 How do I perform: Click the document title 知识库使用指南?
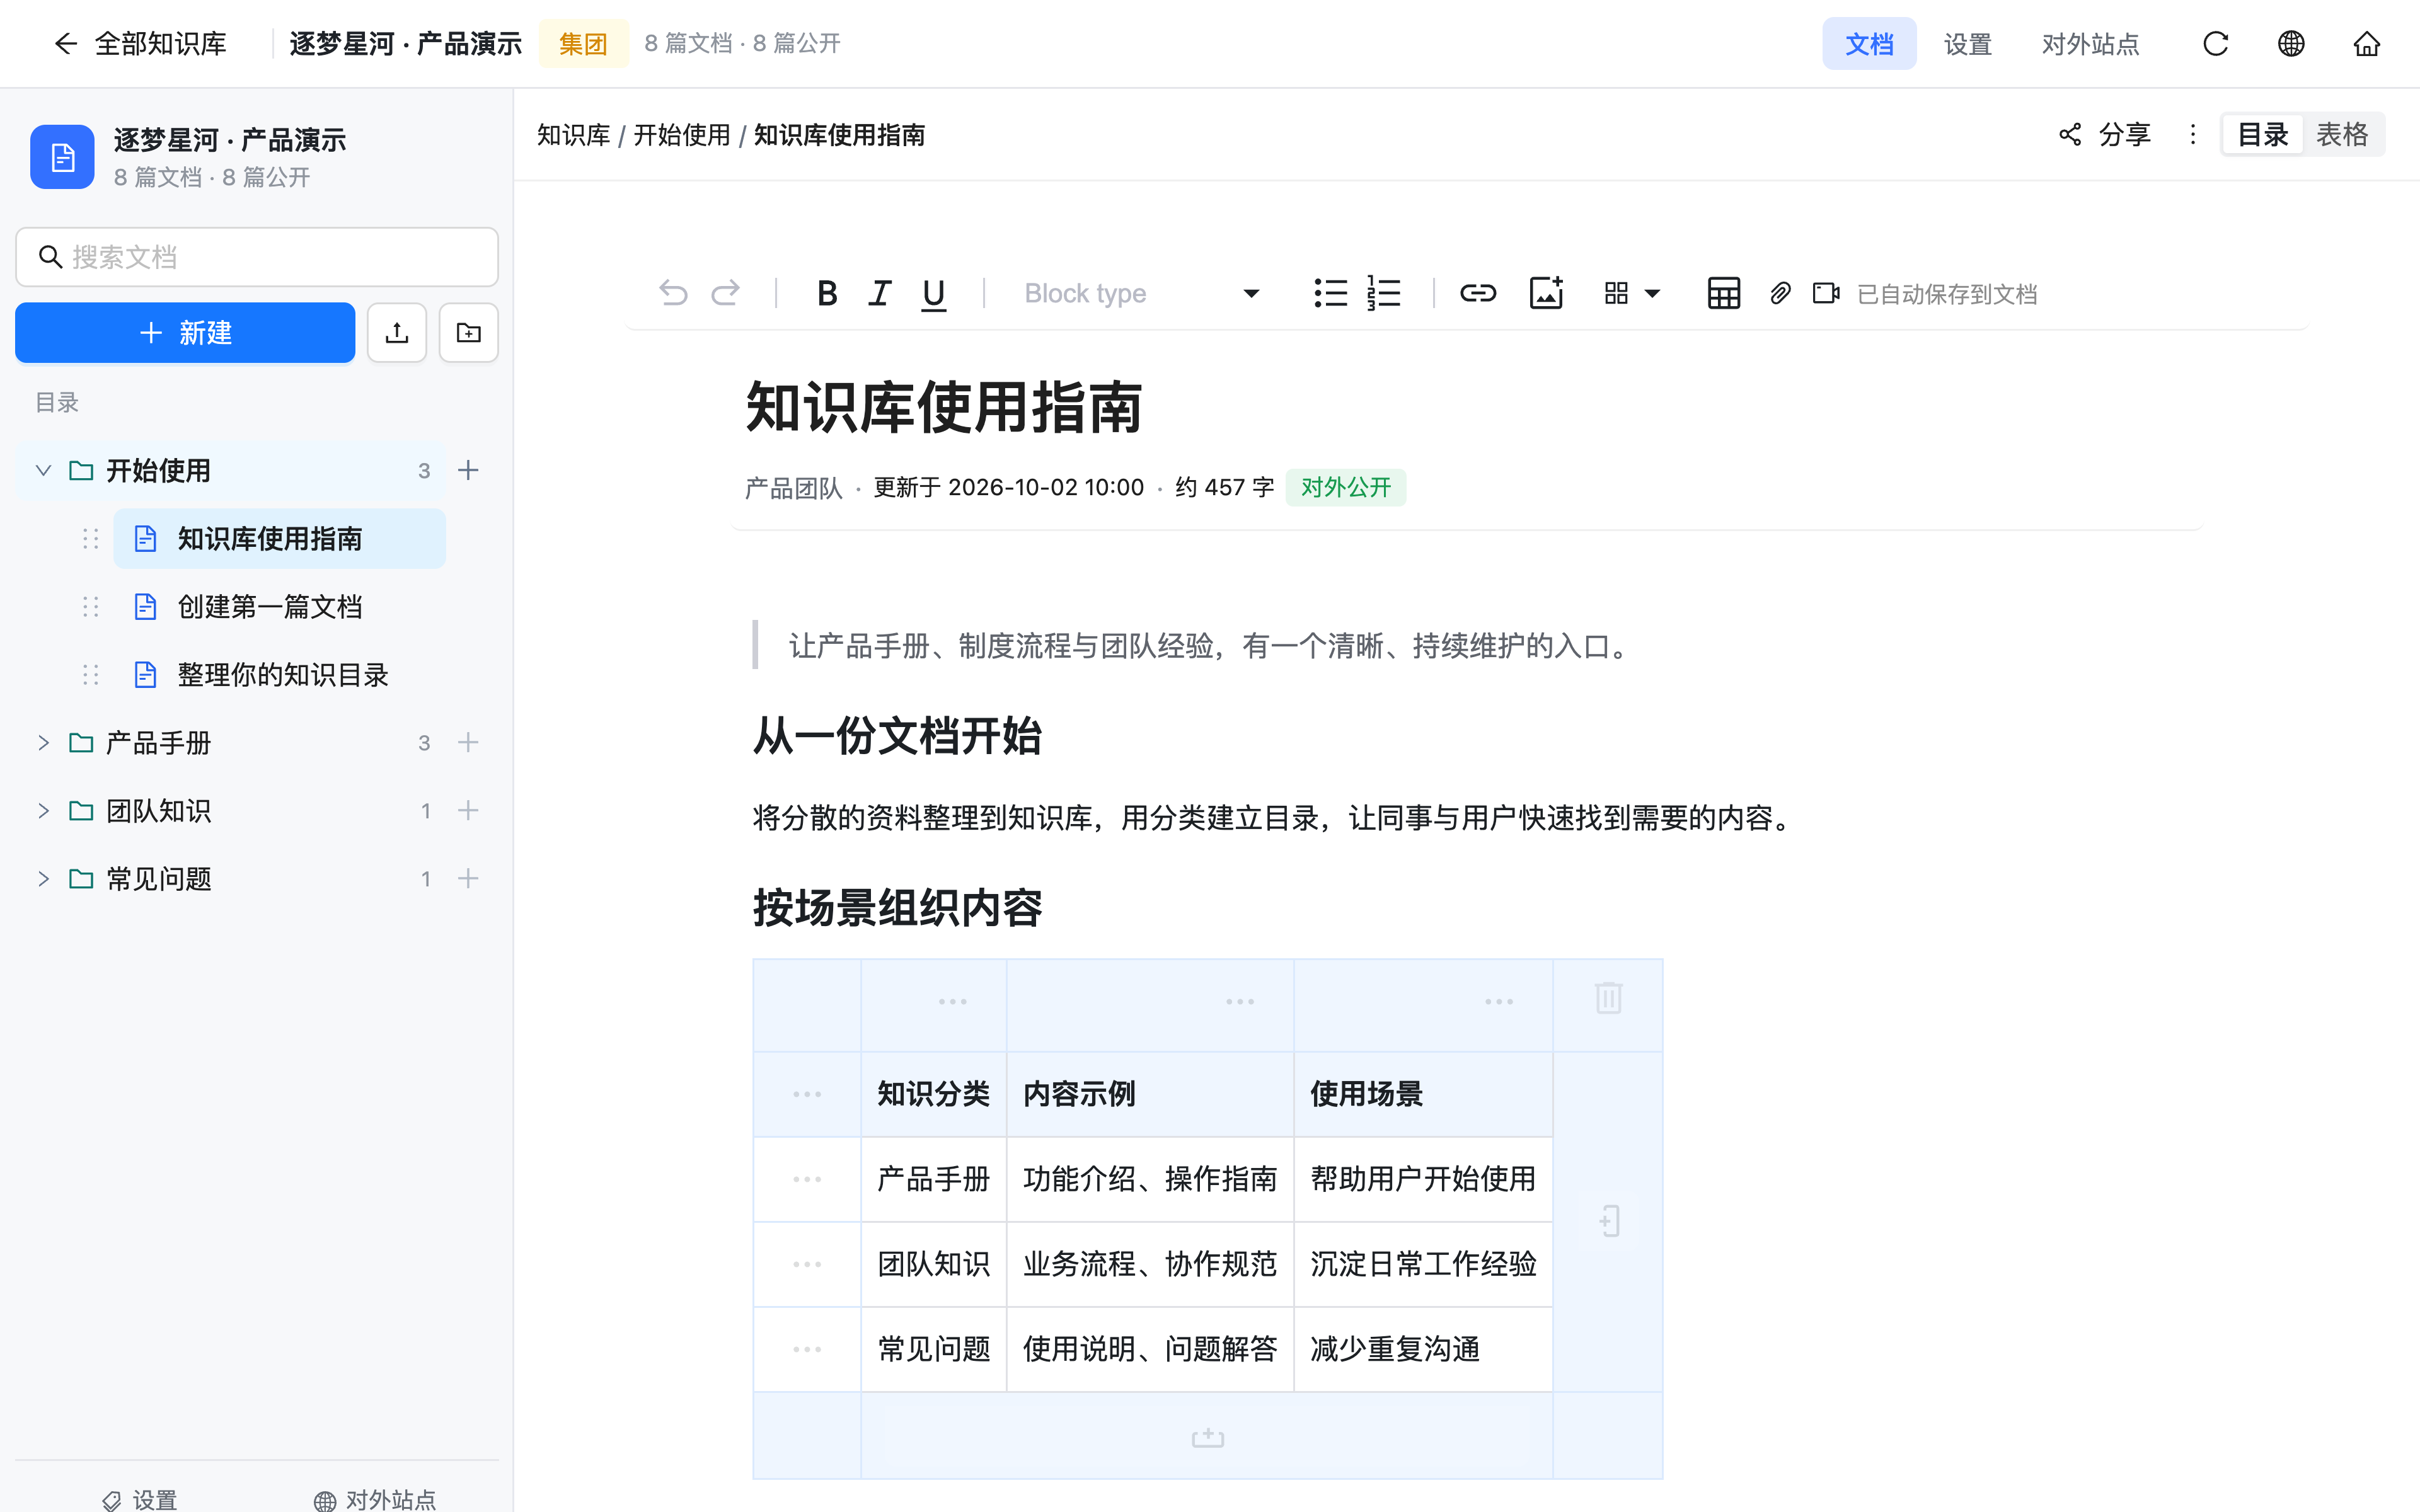click(944, 408)
